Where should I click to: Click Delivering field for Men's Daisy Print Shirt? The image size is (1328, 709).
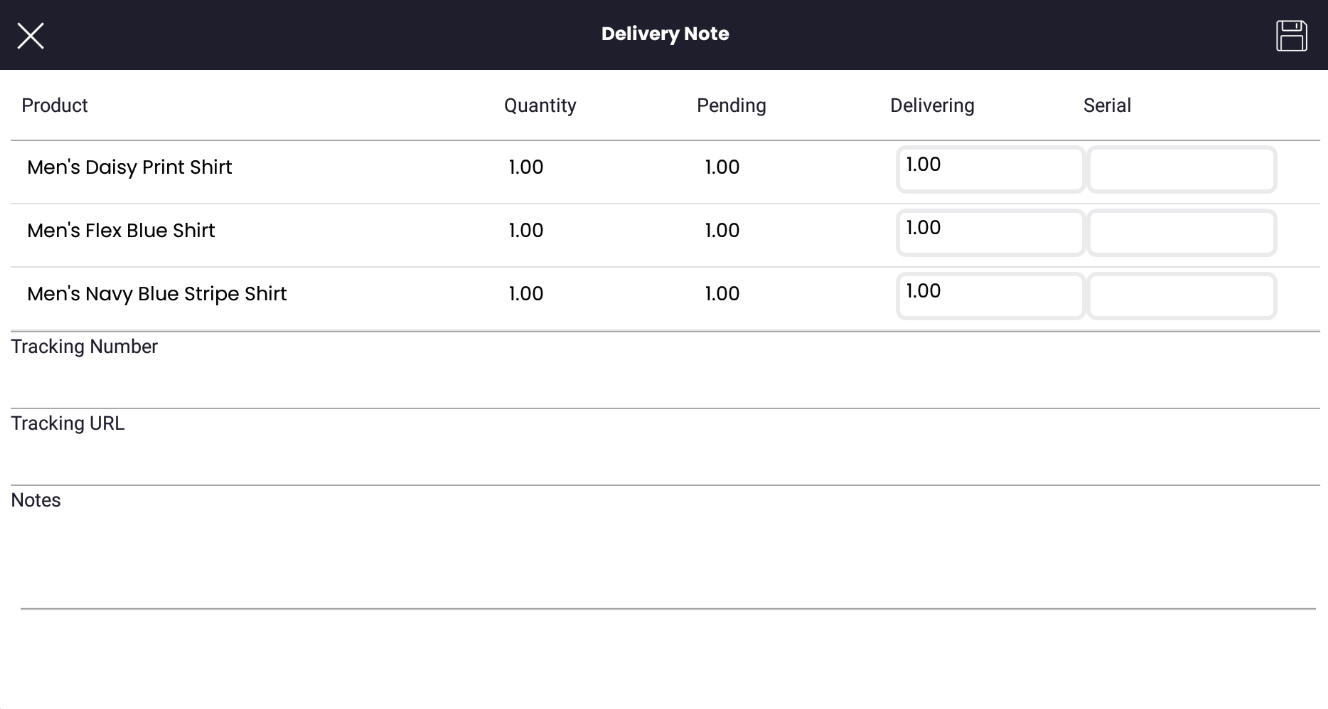coord(990,169)
